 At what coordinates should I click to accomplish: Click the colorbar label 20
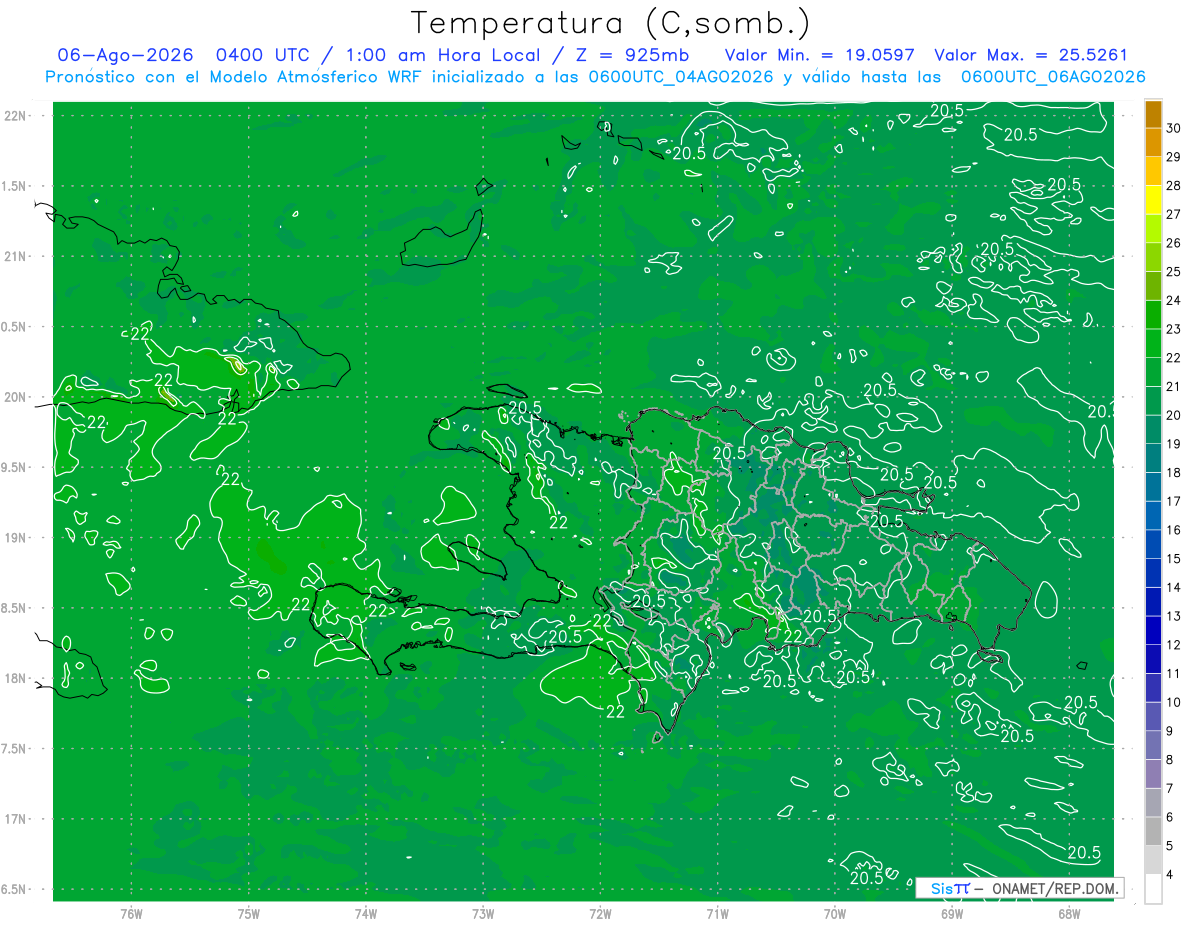click(1174, 415)
